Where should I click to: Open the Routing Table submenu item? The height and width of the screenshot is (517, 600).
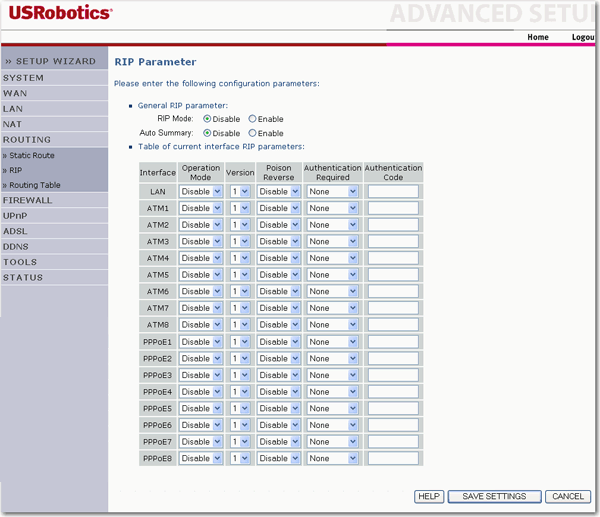pyautogui.click(x=34, y=185)
